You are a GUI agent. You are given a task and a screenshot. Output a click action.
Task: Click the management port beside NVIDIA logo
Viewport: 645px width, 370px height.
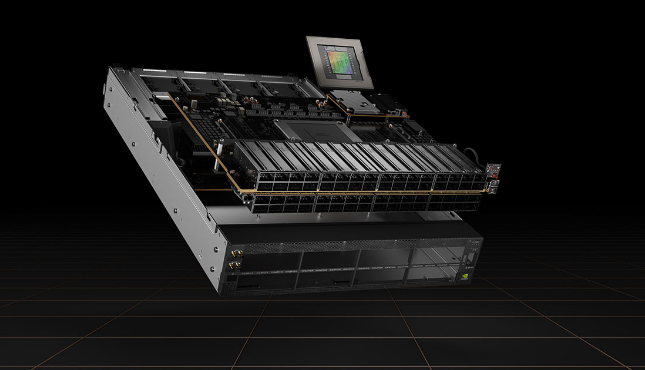coord(469,258)
